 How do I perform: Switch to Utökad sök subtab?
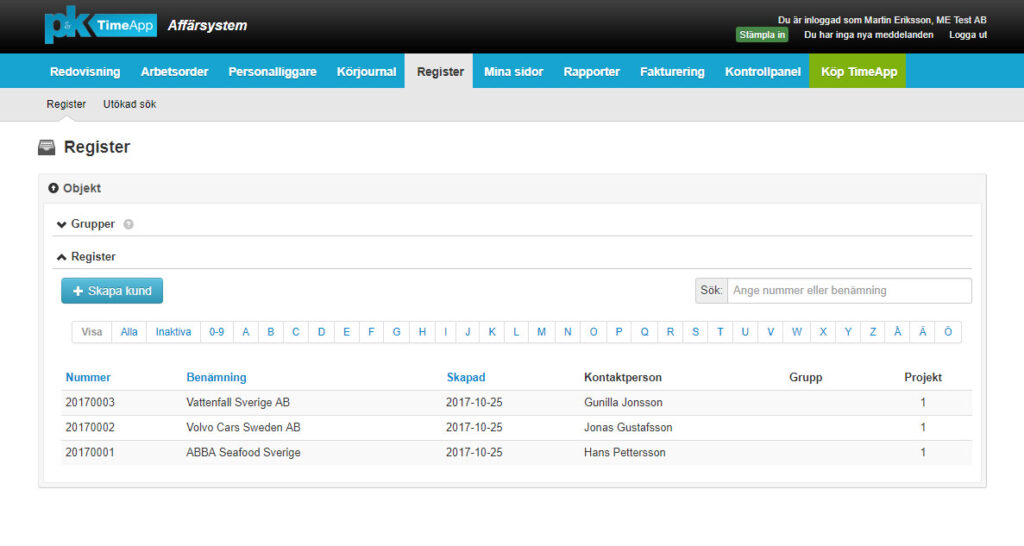(129, 104)
